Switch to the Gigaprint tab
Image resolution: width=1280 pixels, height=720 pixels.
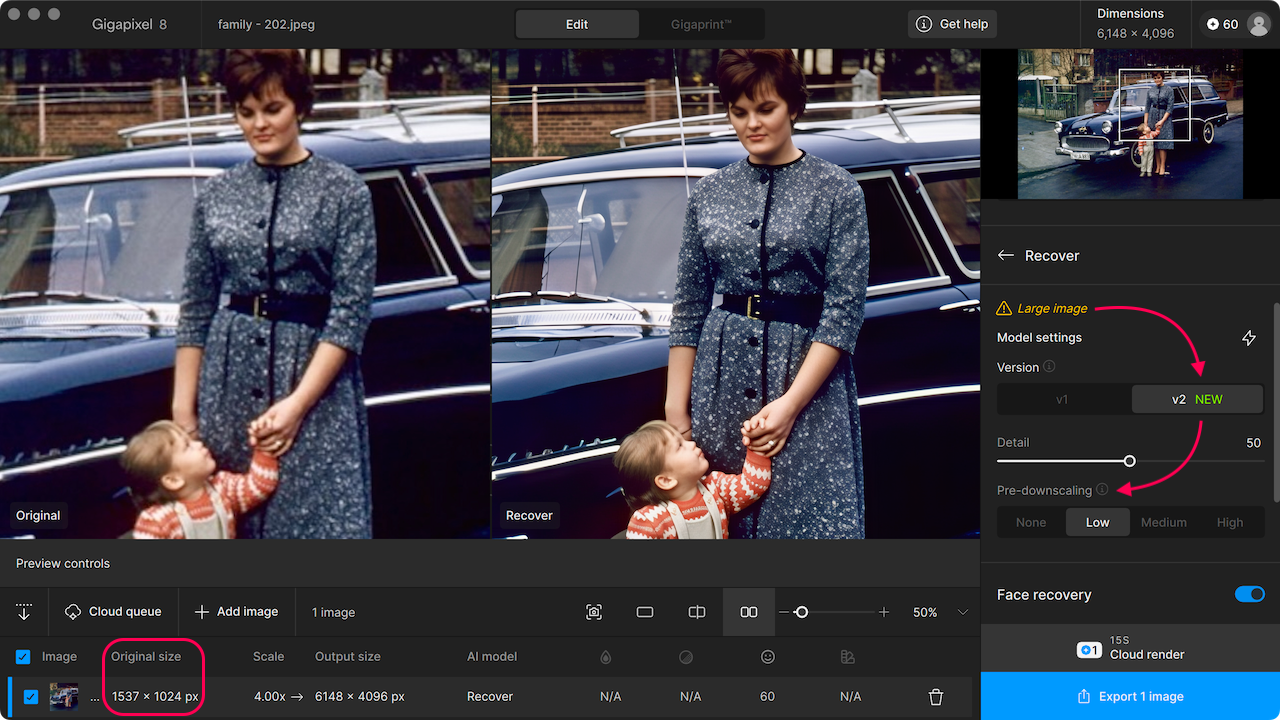pos(701,24)
